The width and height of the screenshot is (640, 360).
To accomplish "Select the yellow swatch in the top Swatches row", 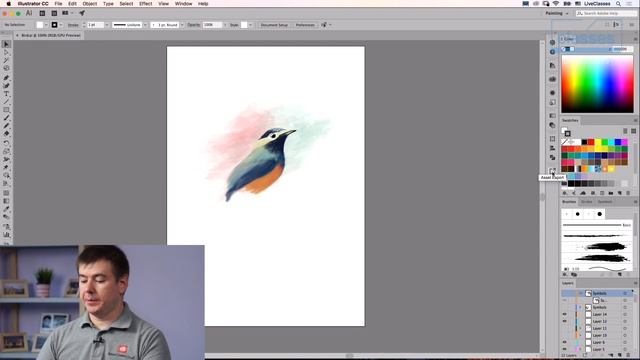I will coord(598,142).
